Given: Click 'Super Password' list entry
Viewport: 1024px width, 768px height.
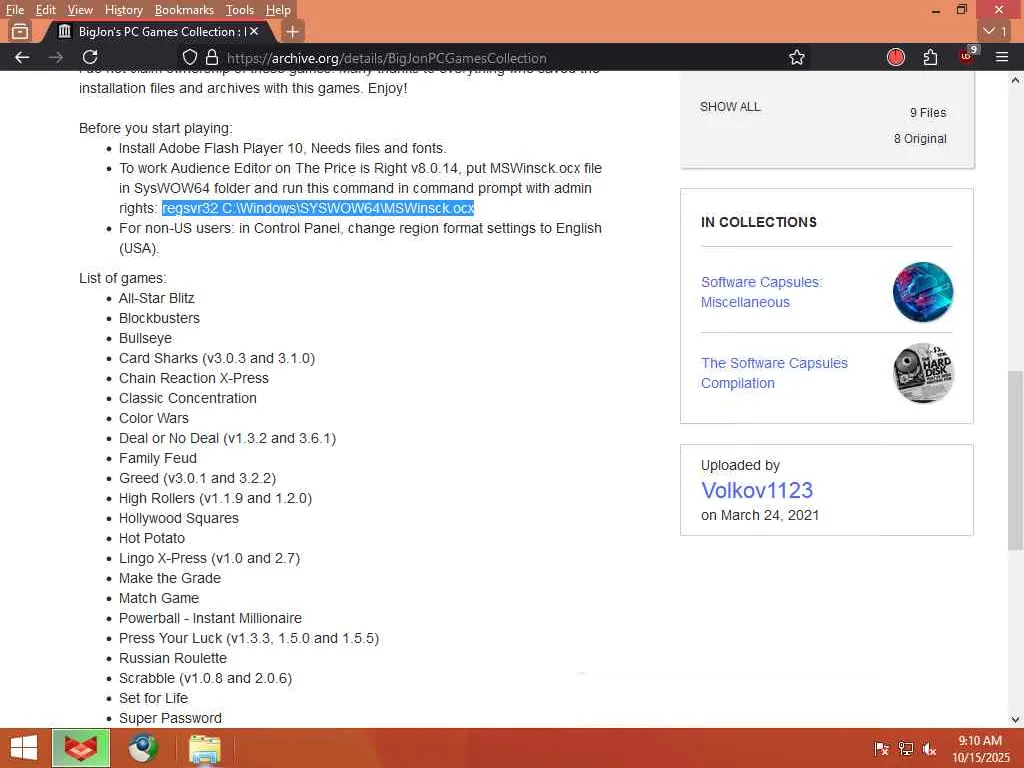Looking at the screenshot, I should 170,718.
